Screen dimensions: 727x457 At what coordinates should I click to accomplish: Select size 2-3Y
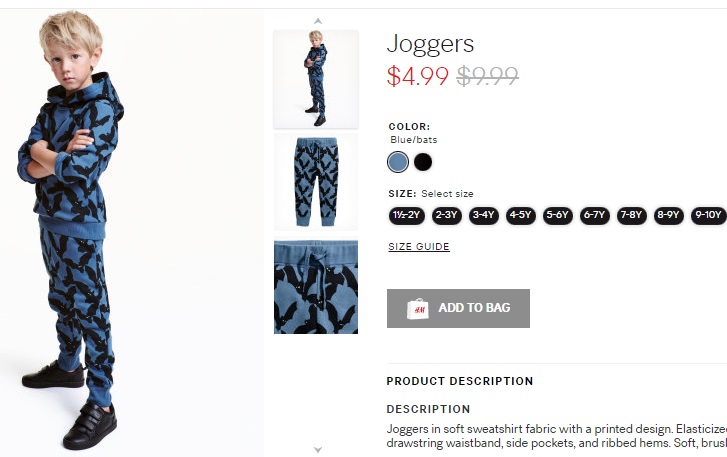[447, 216]
